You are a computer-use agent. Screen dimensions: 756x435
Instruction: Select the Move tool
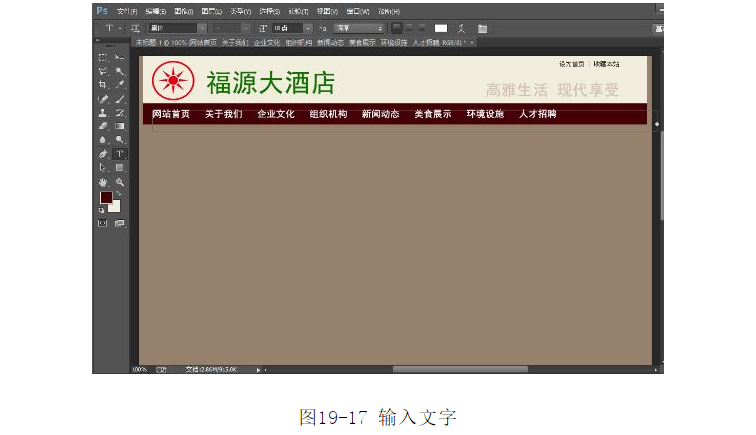(120, 58)
